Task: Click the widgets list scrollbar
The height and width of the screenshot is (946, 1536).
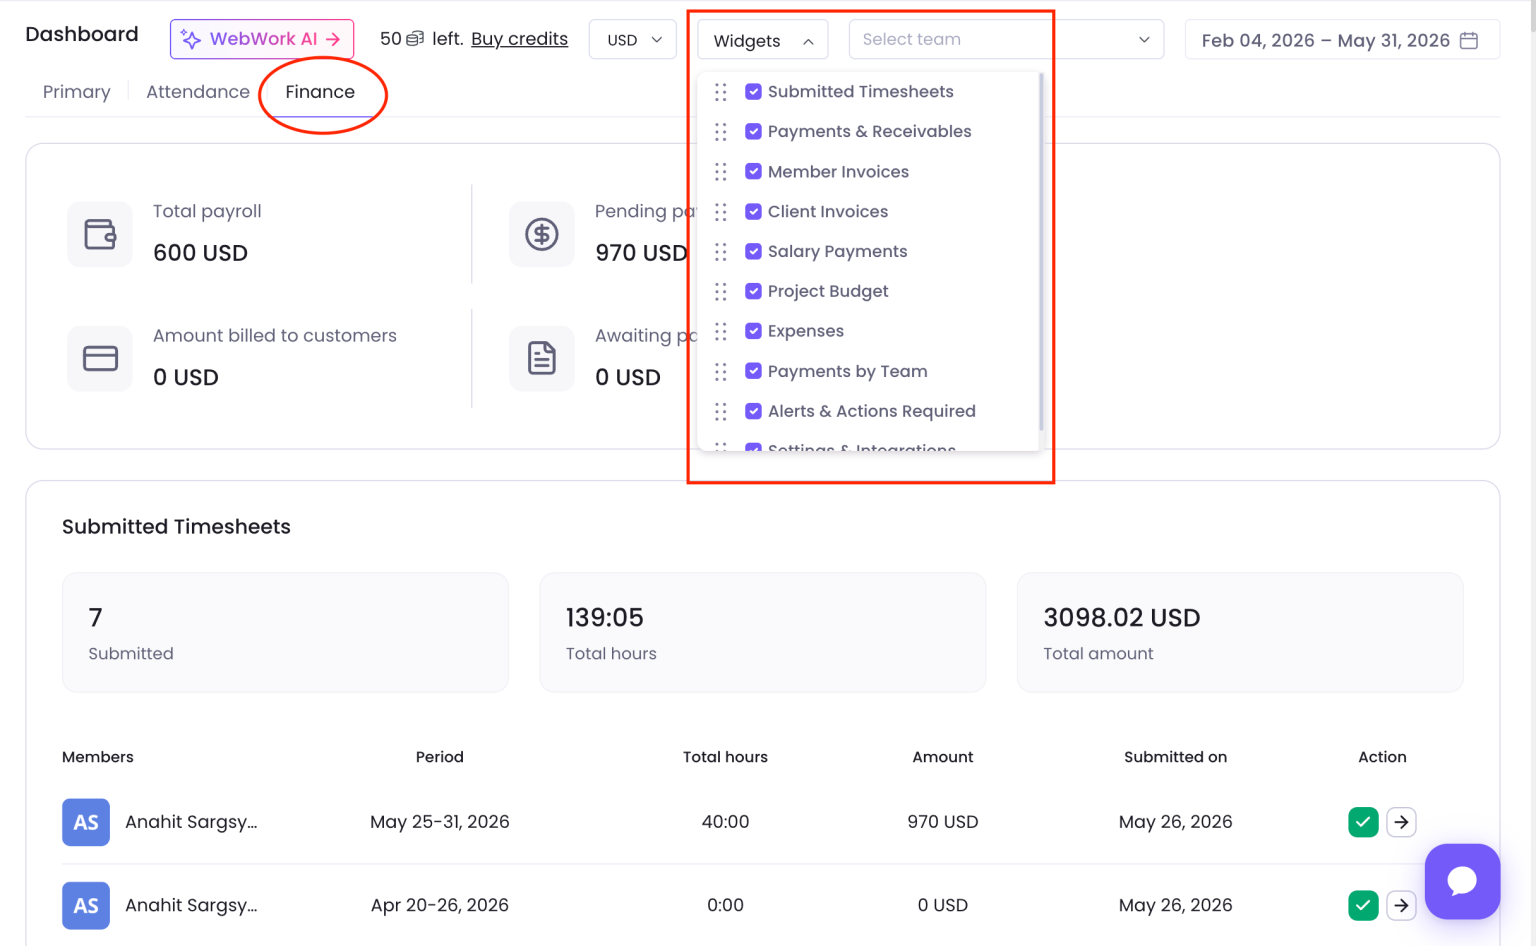Action: tap(1041, 250)
